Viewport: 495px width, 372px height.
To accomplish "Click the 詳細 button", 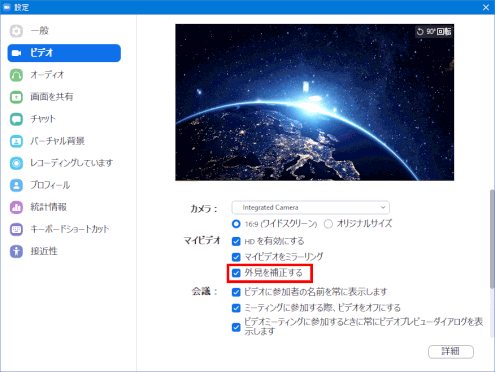I will 451,352.
